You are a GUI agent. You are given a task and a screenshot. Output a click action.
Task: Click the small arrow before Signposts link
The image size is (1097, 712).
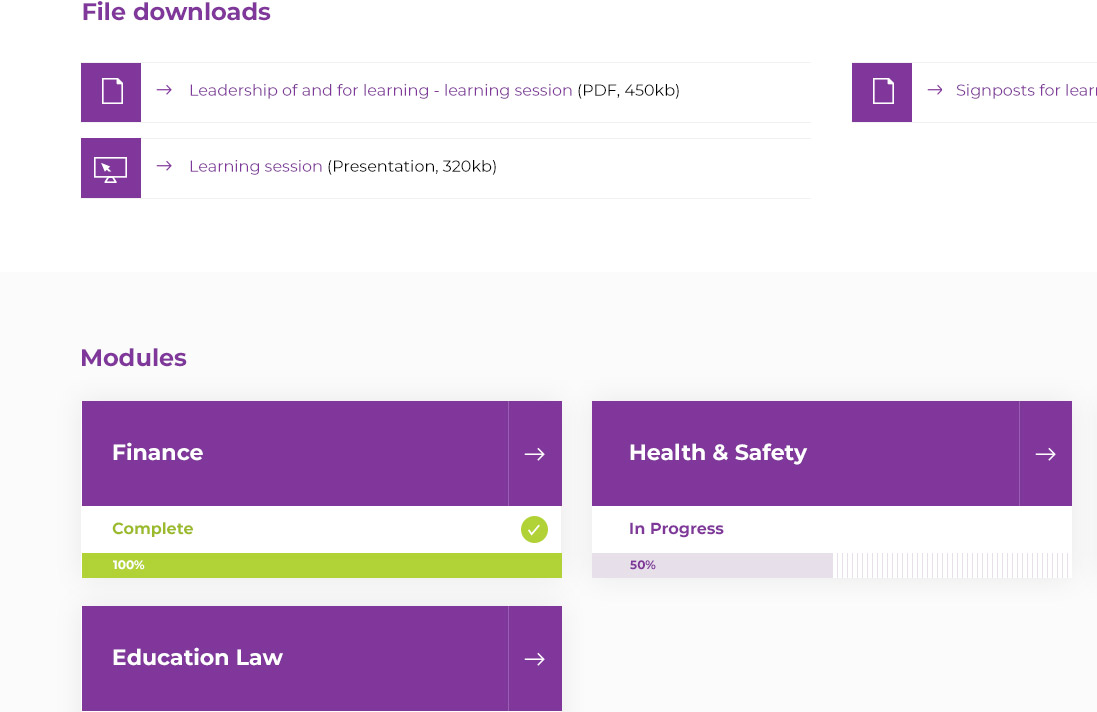935,90
